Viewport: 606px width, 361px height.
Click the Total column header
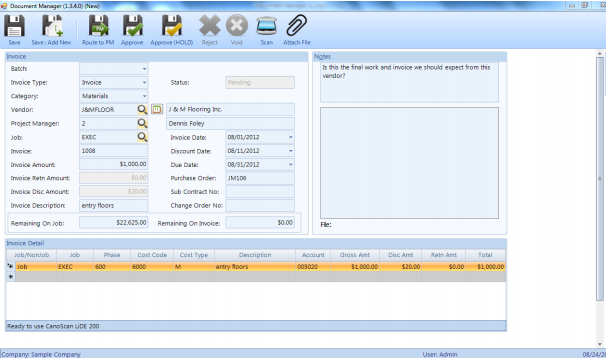pos(485,255)
